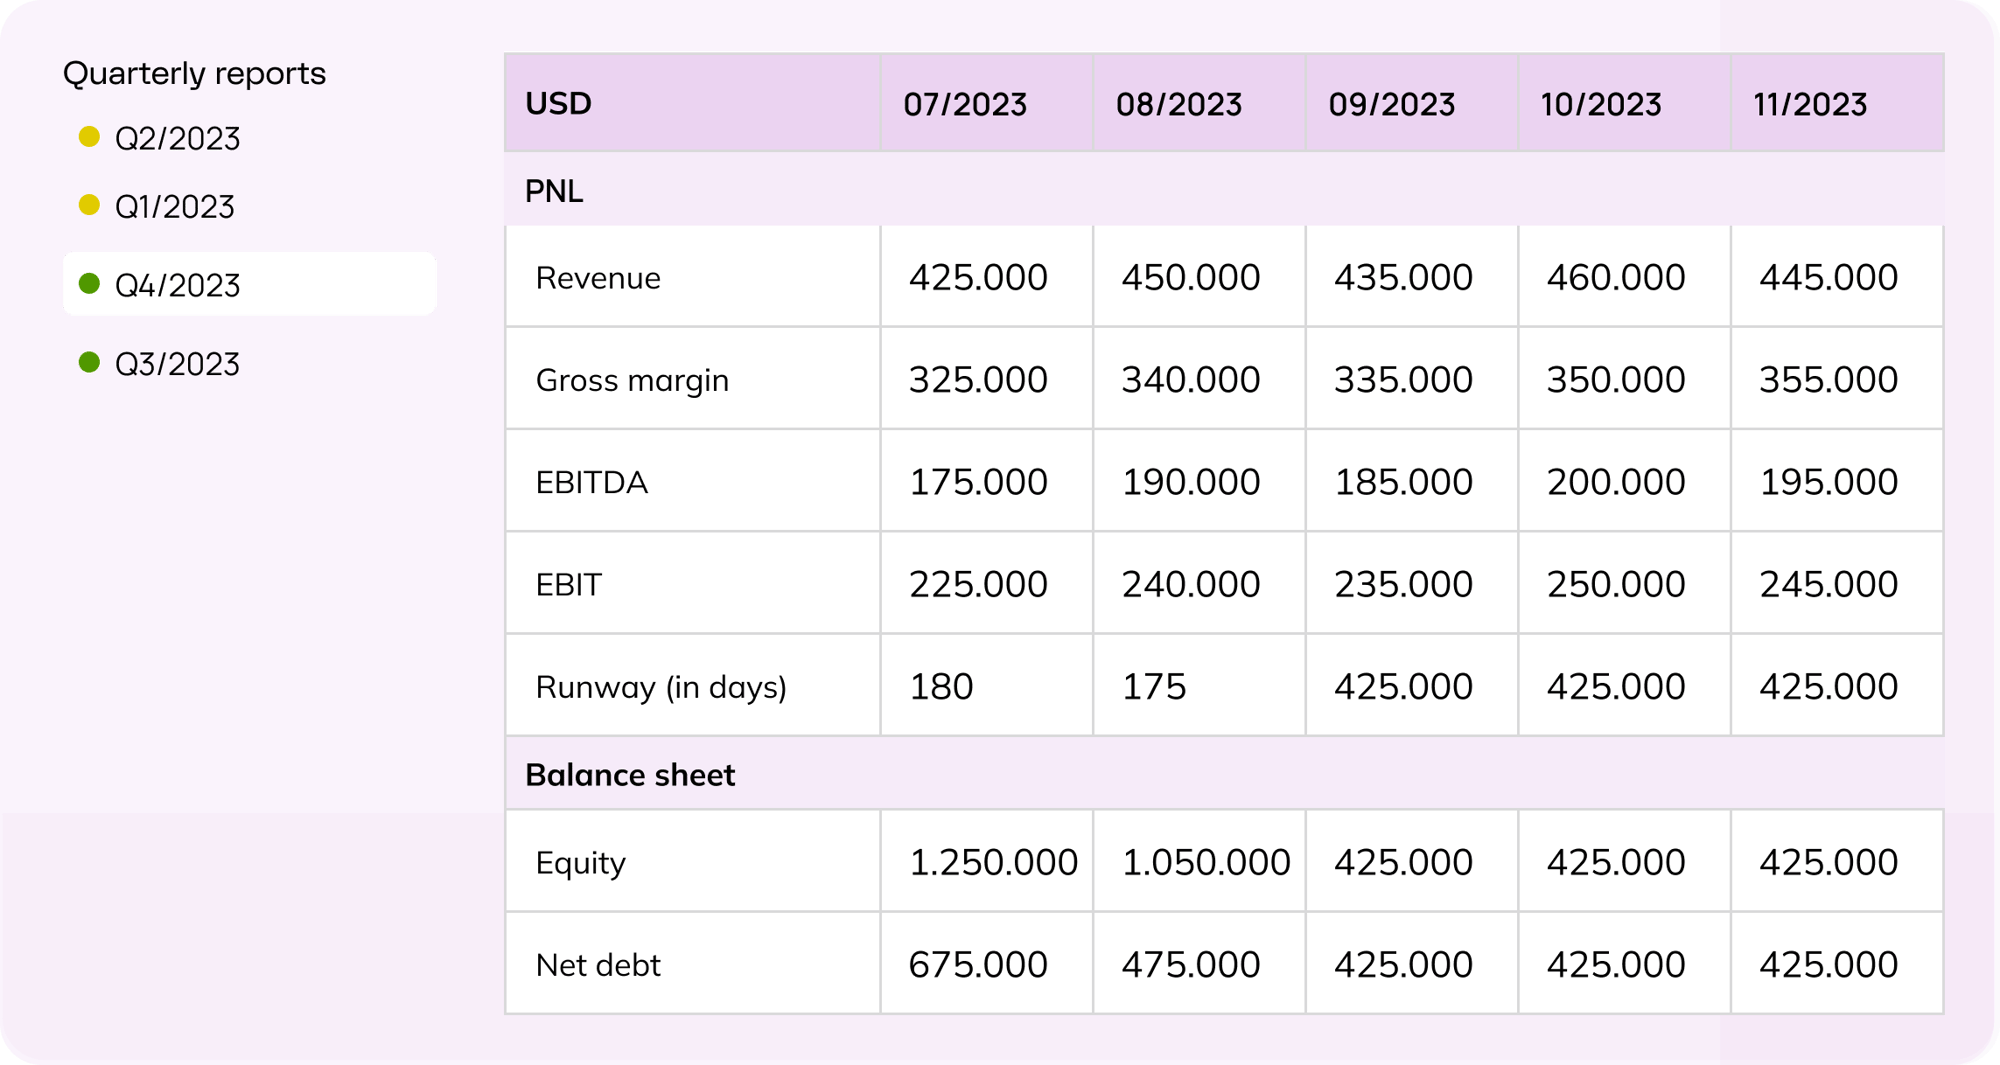The height and width of the screenshot is (1065, 2000).
Task: Click the Net debt value 475.000
Action: click(x=1190, y=965)
